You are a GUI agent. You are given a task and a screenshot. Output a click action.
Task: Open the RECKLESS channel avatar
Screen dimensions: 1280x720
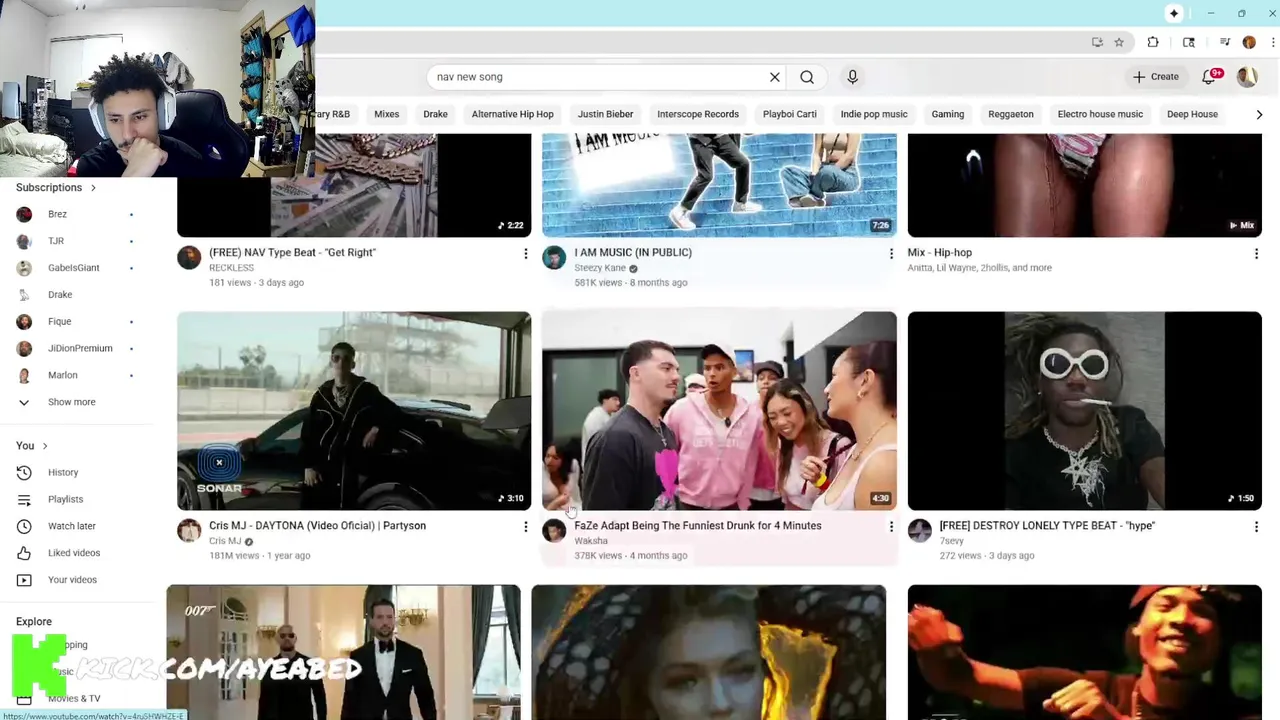point(189,258)
